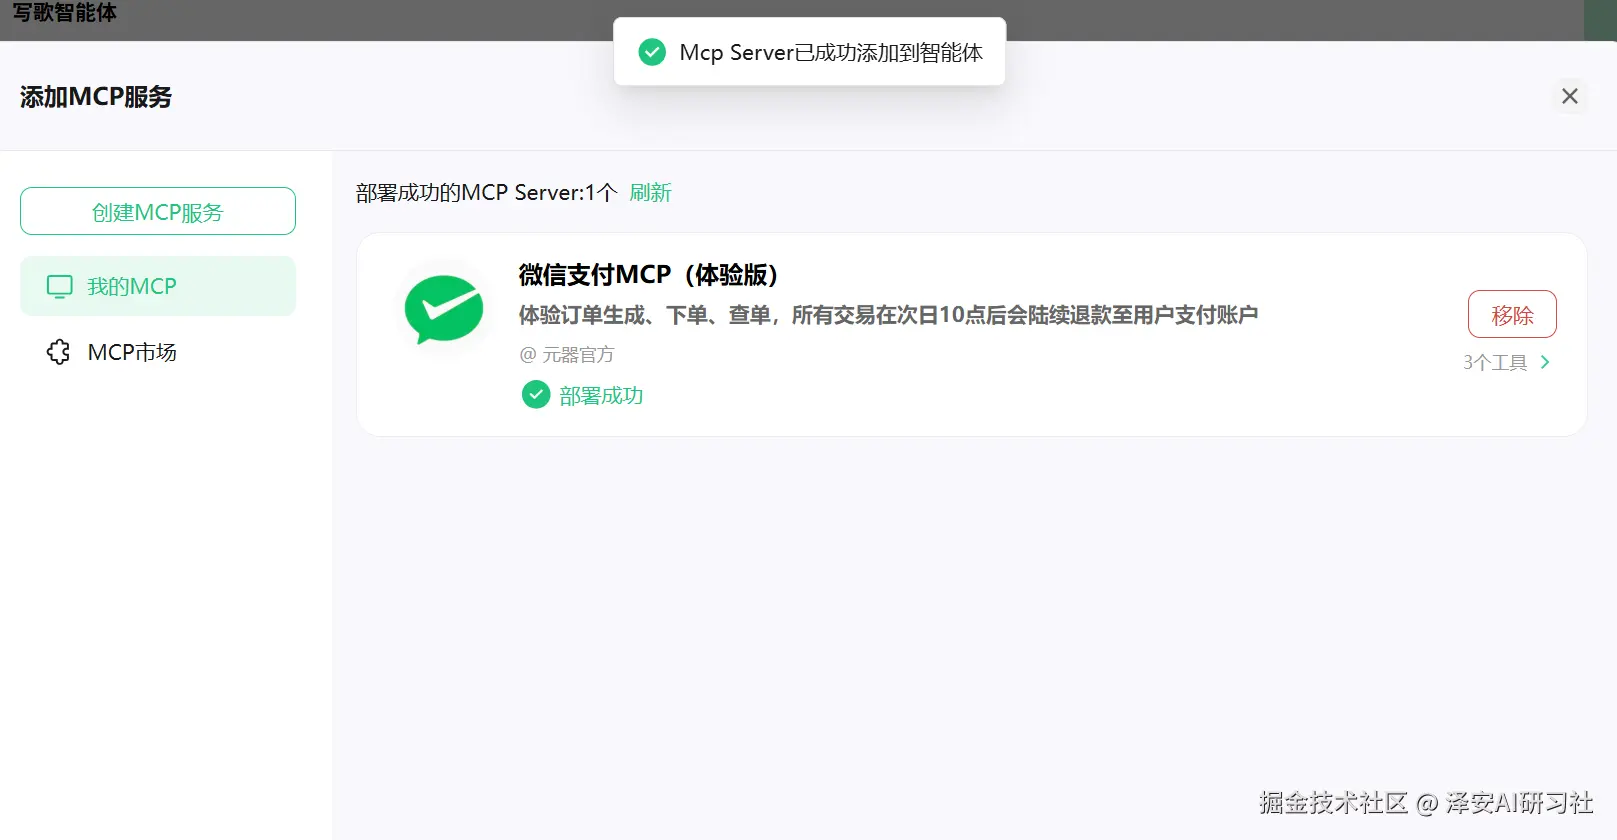
Task: Refresh the deployed MCP Server list
Action: [650, 192]
